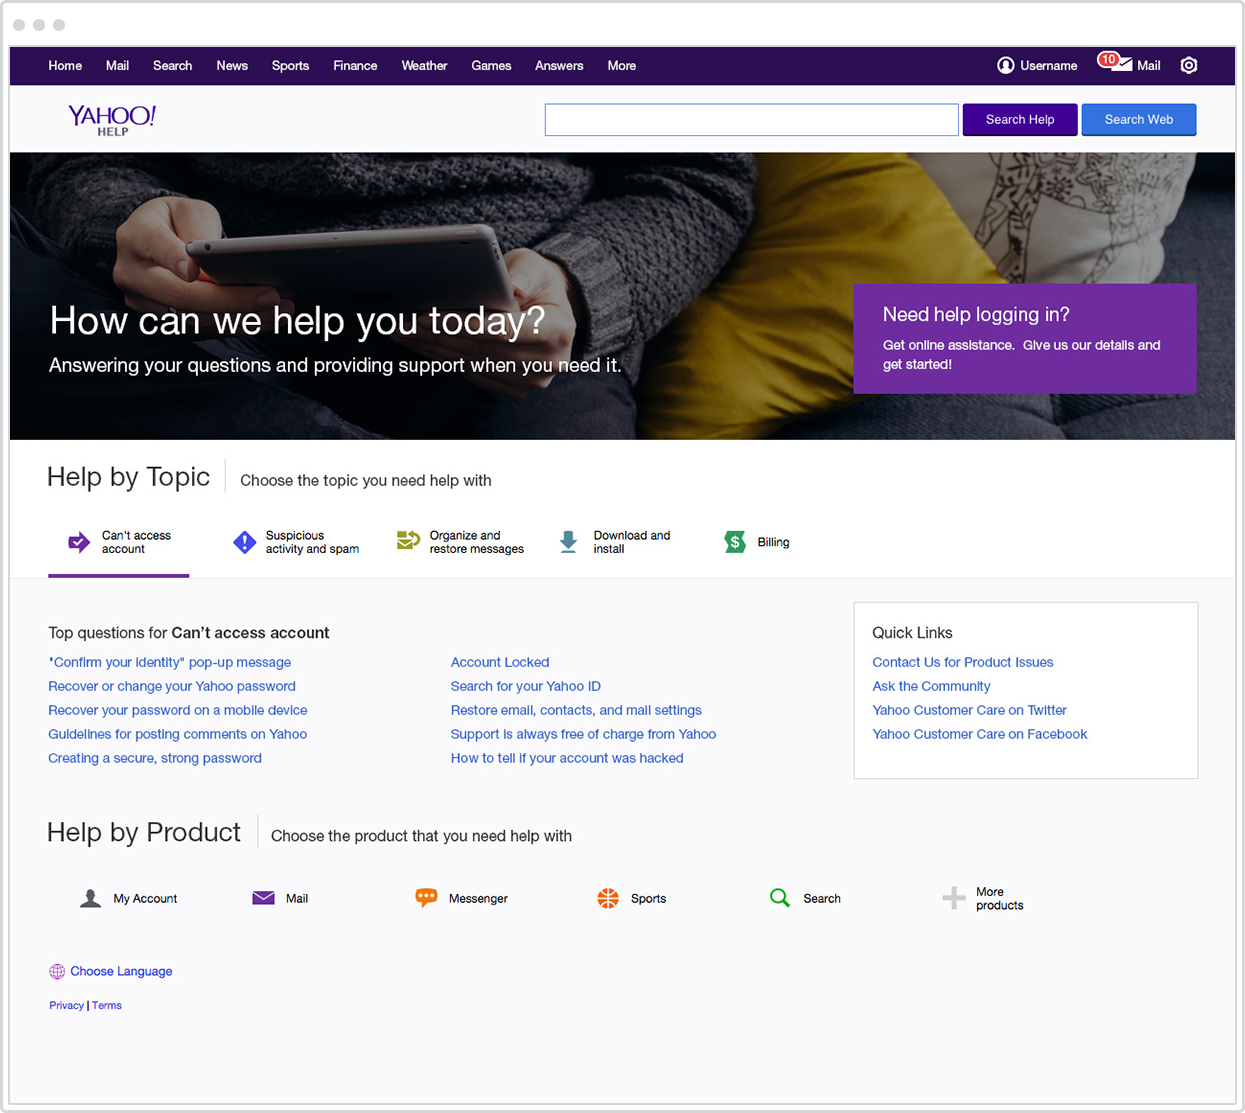Click the Download and install arrow icon
The image size is (1245, 1113).
point(568,542)
